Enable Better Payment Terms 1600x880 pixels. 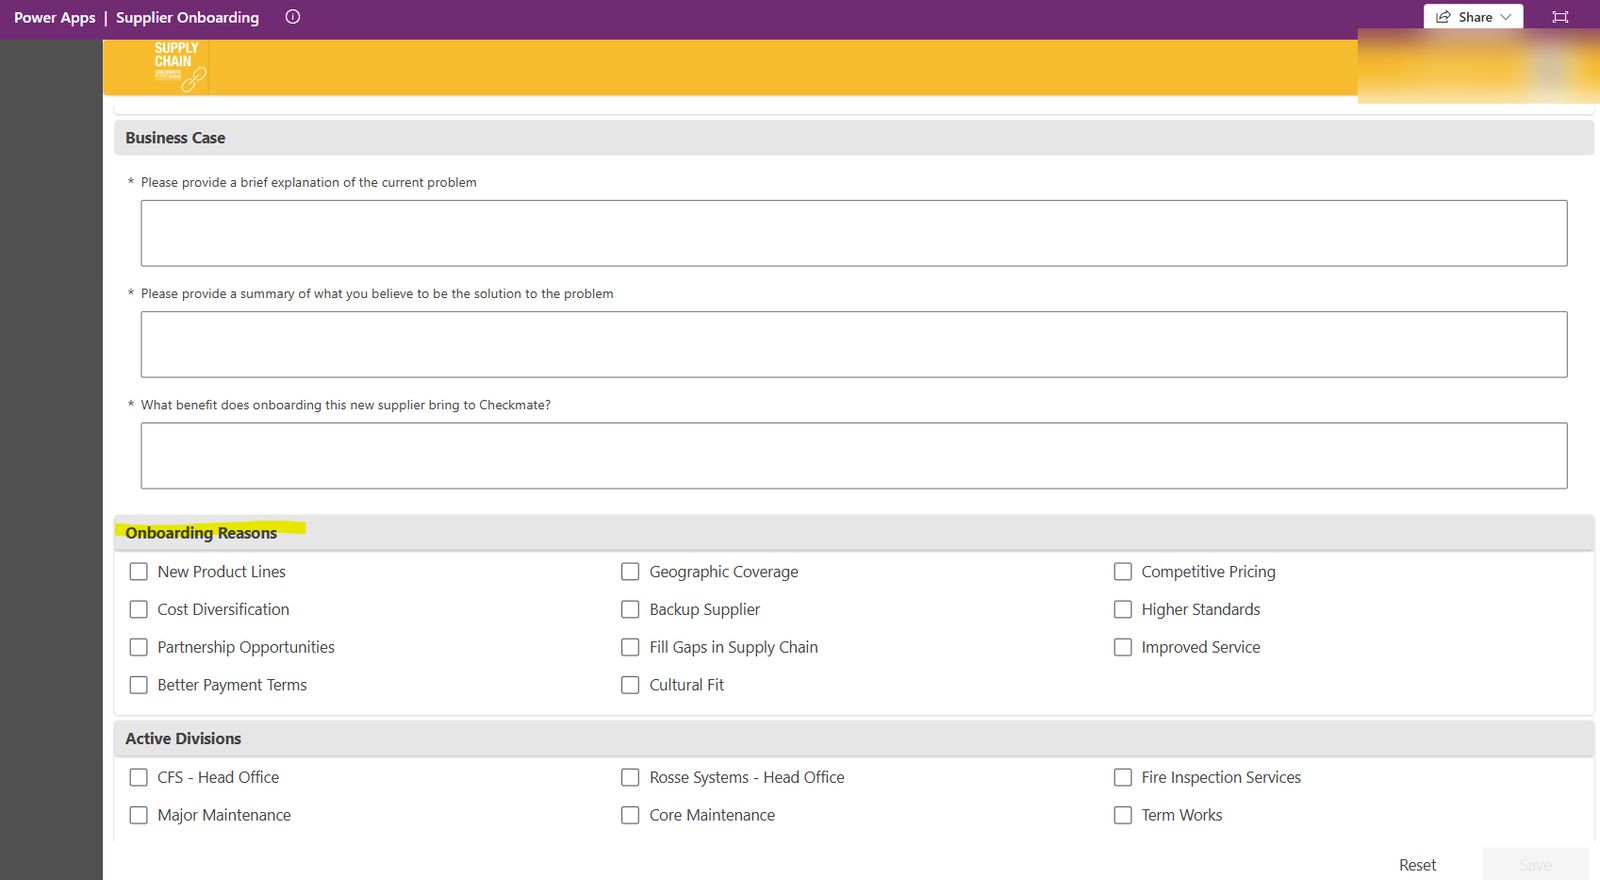click(139, 685)
